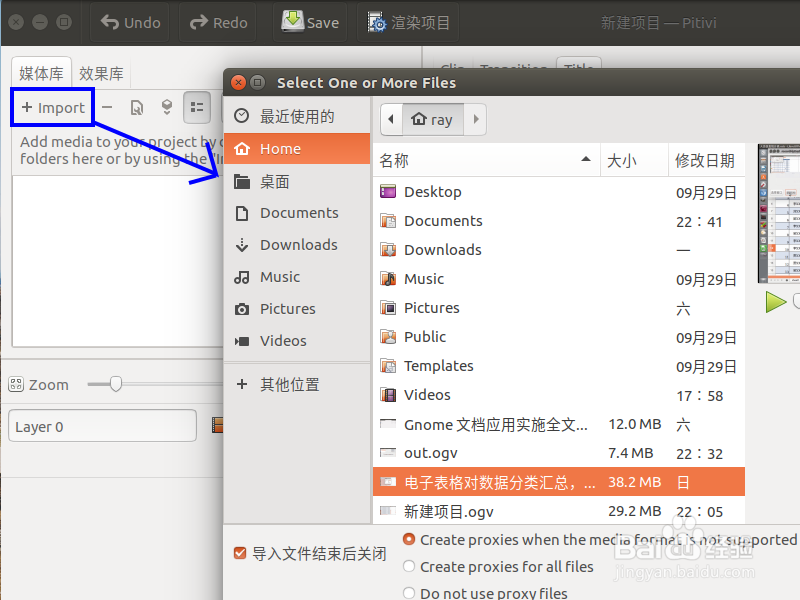800x600 pixels.
Task: Adjust the Zoom slider handle
Action: pos(116,384)
